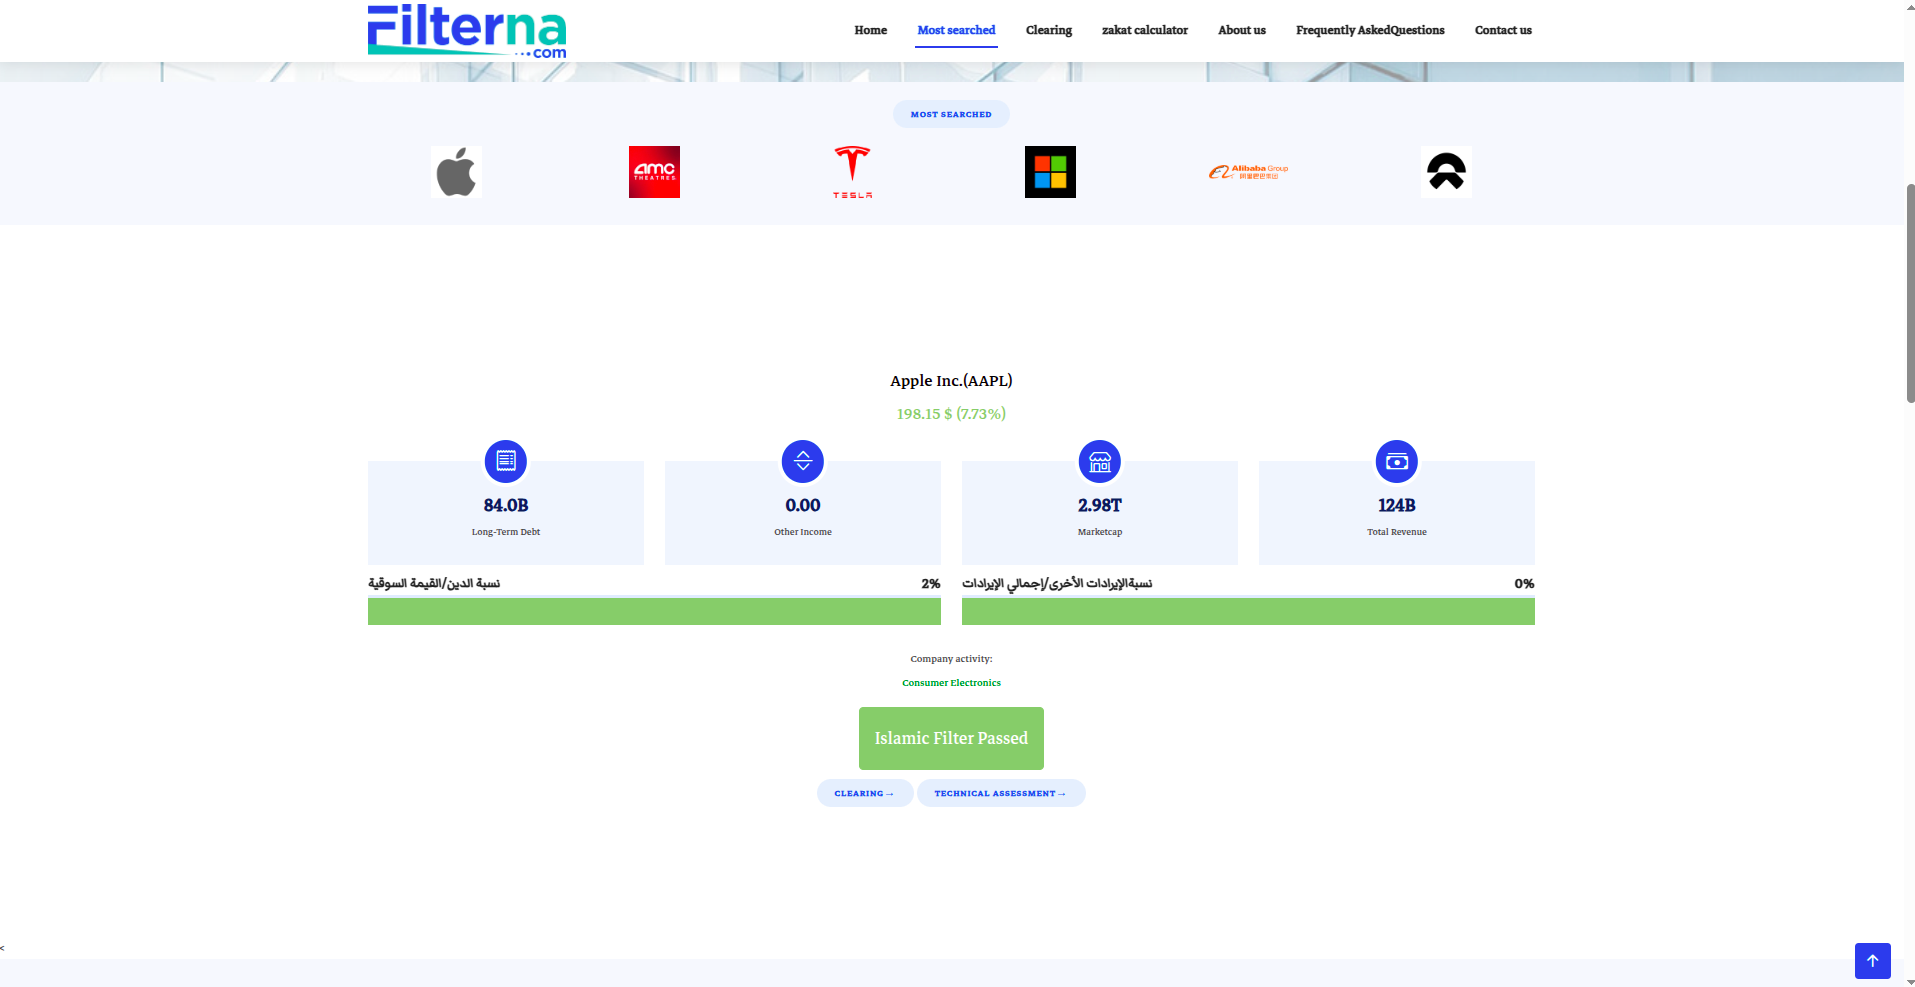Click the Total Revenue money icon

tap(1397, 461)
